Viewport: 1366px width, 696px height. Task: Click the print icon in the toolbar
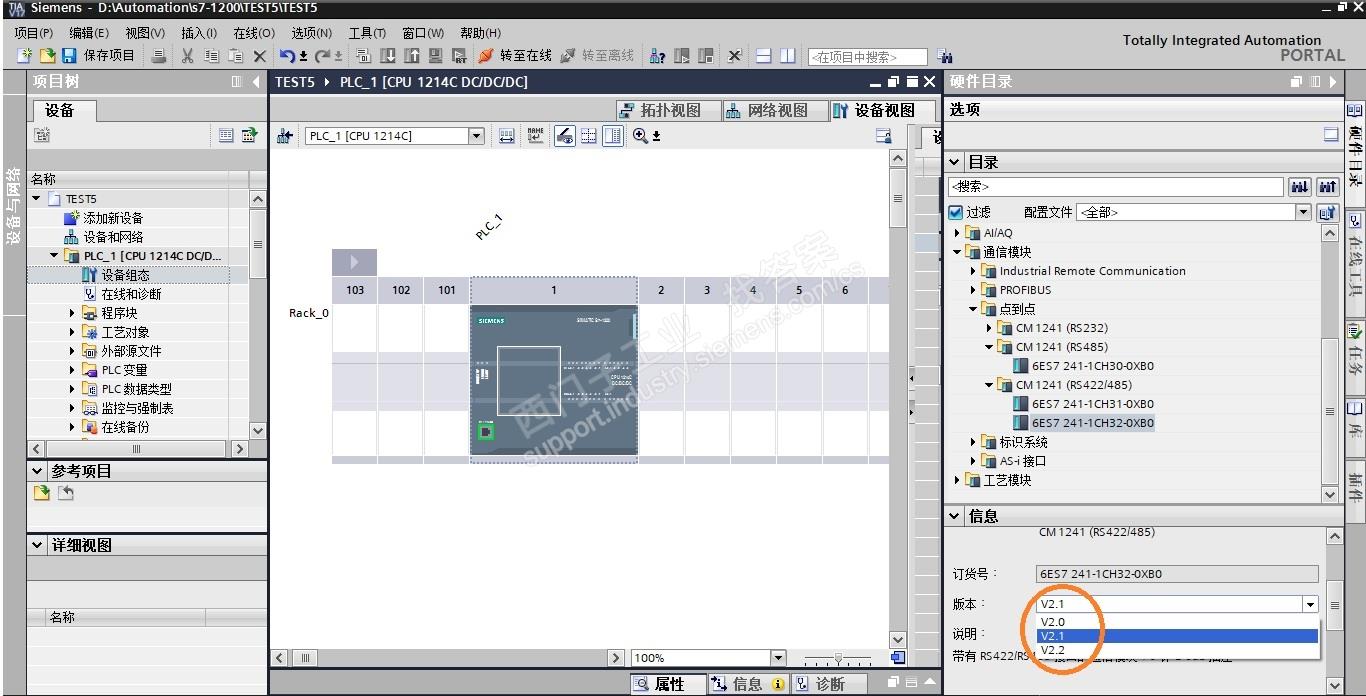pyautogui.click(x=159, y=56)
